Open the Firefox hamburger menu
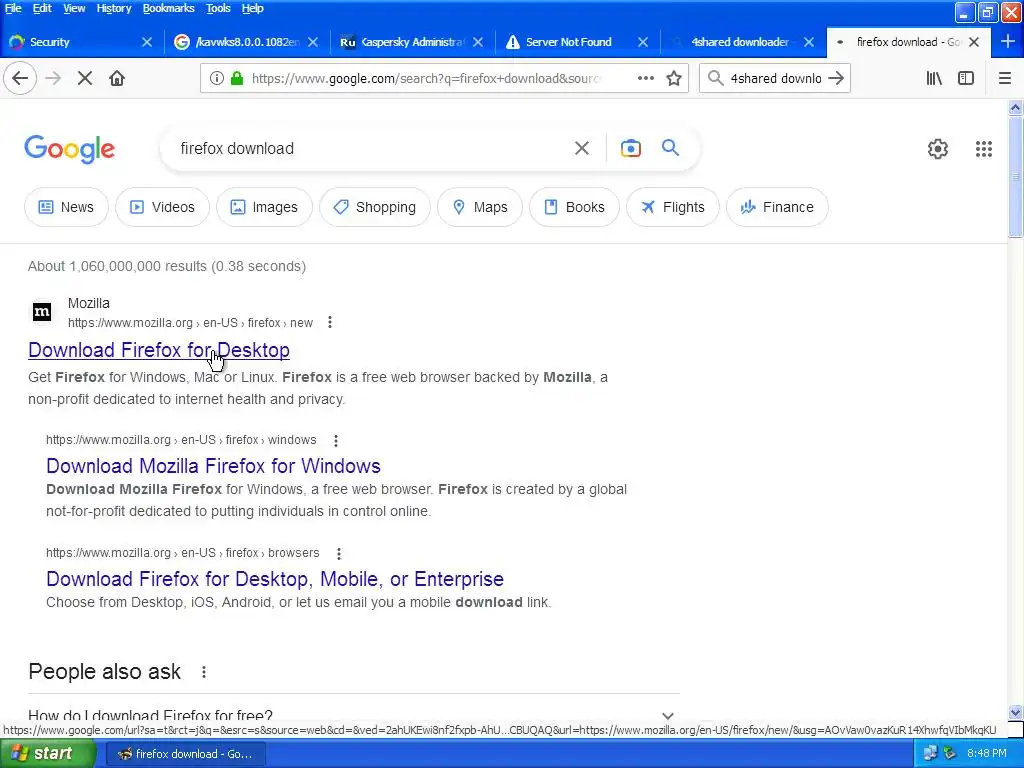The image size is (1024, 768). [x=1005, y=78]
